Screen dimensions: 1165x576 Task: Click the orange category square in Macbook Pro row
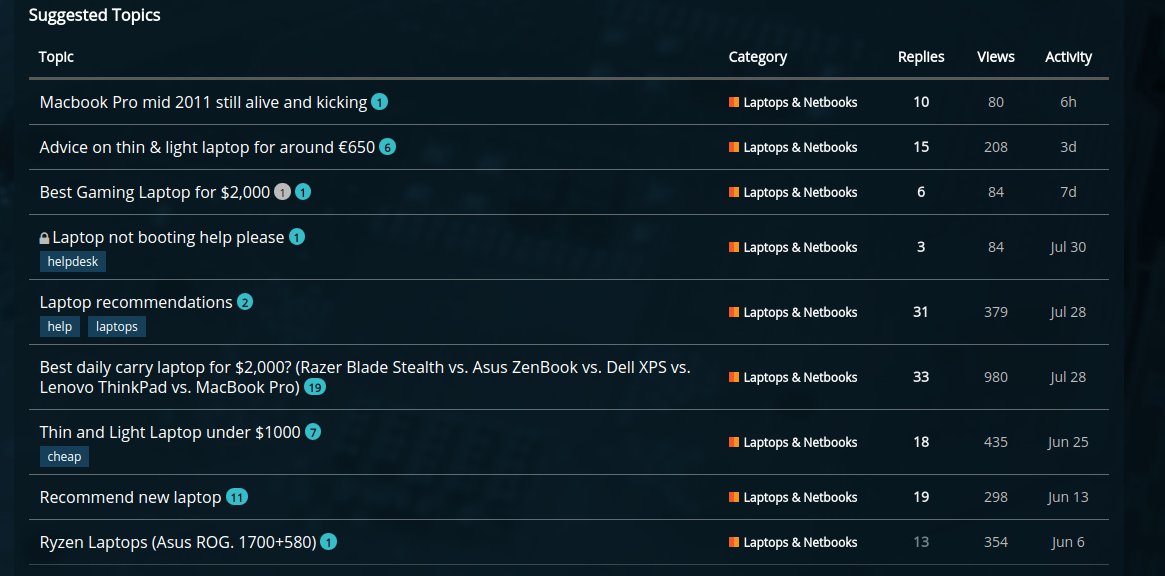pos(734,102)
